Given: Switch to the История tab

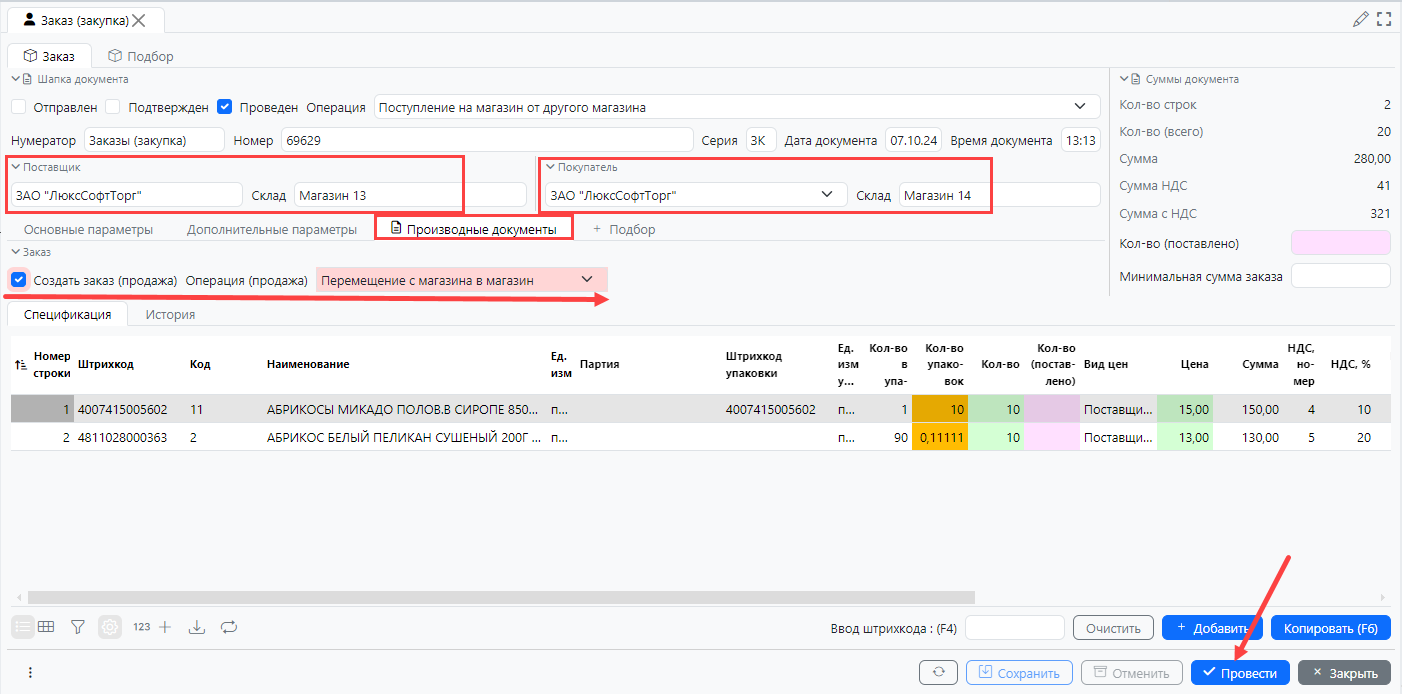Looking at the screenshot, I should pos(170,314).
